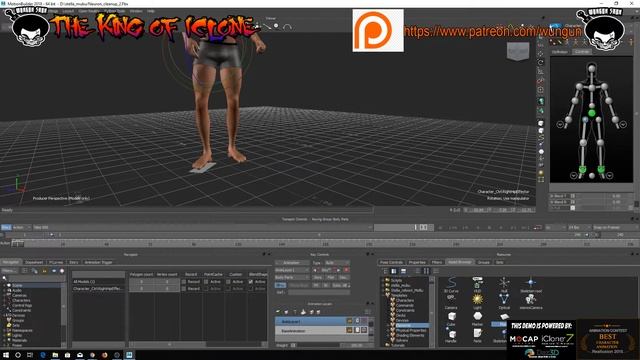Click the Zero button in Key Controls
Viewport: 640px width, 360px height.
click(x=318, y=278)
